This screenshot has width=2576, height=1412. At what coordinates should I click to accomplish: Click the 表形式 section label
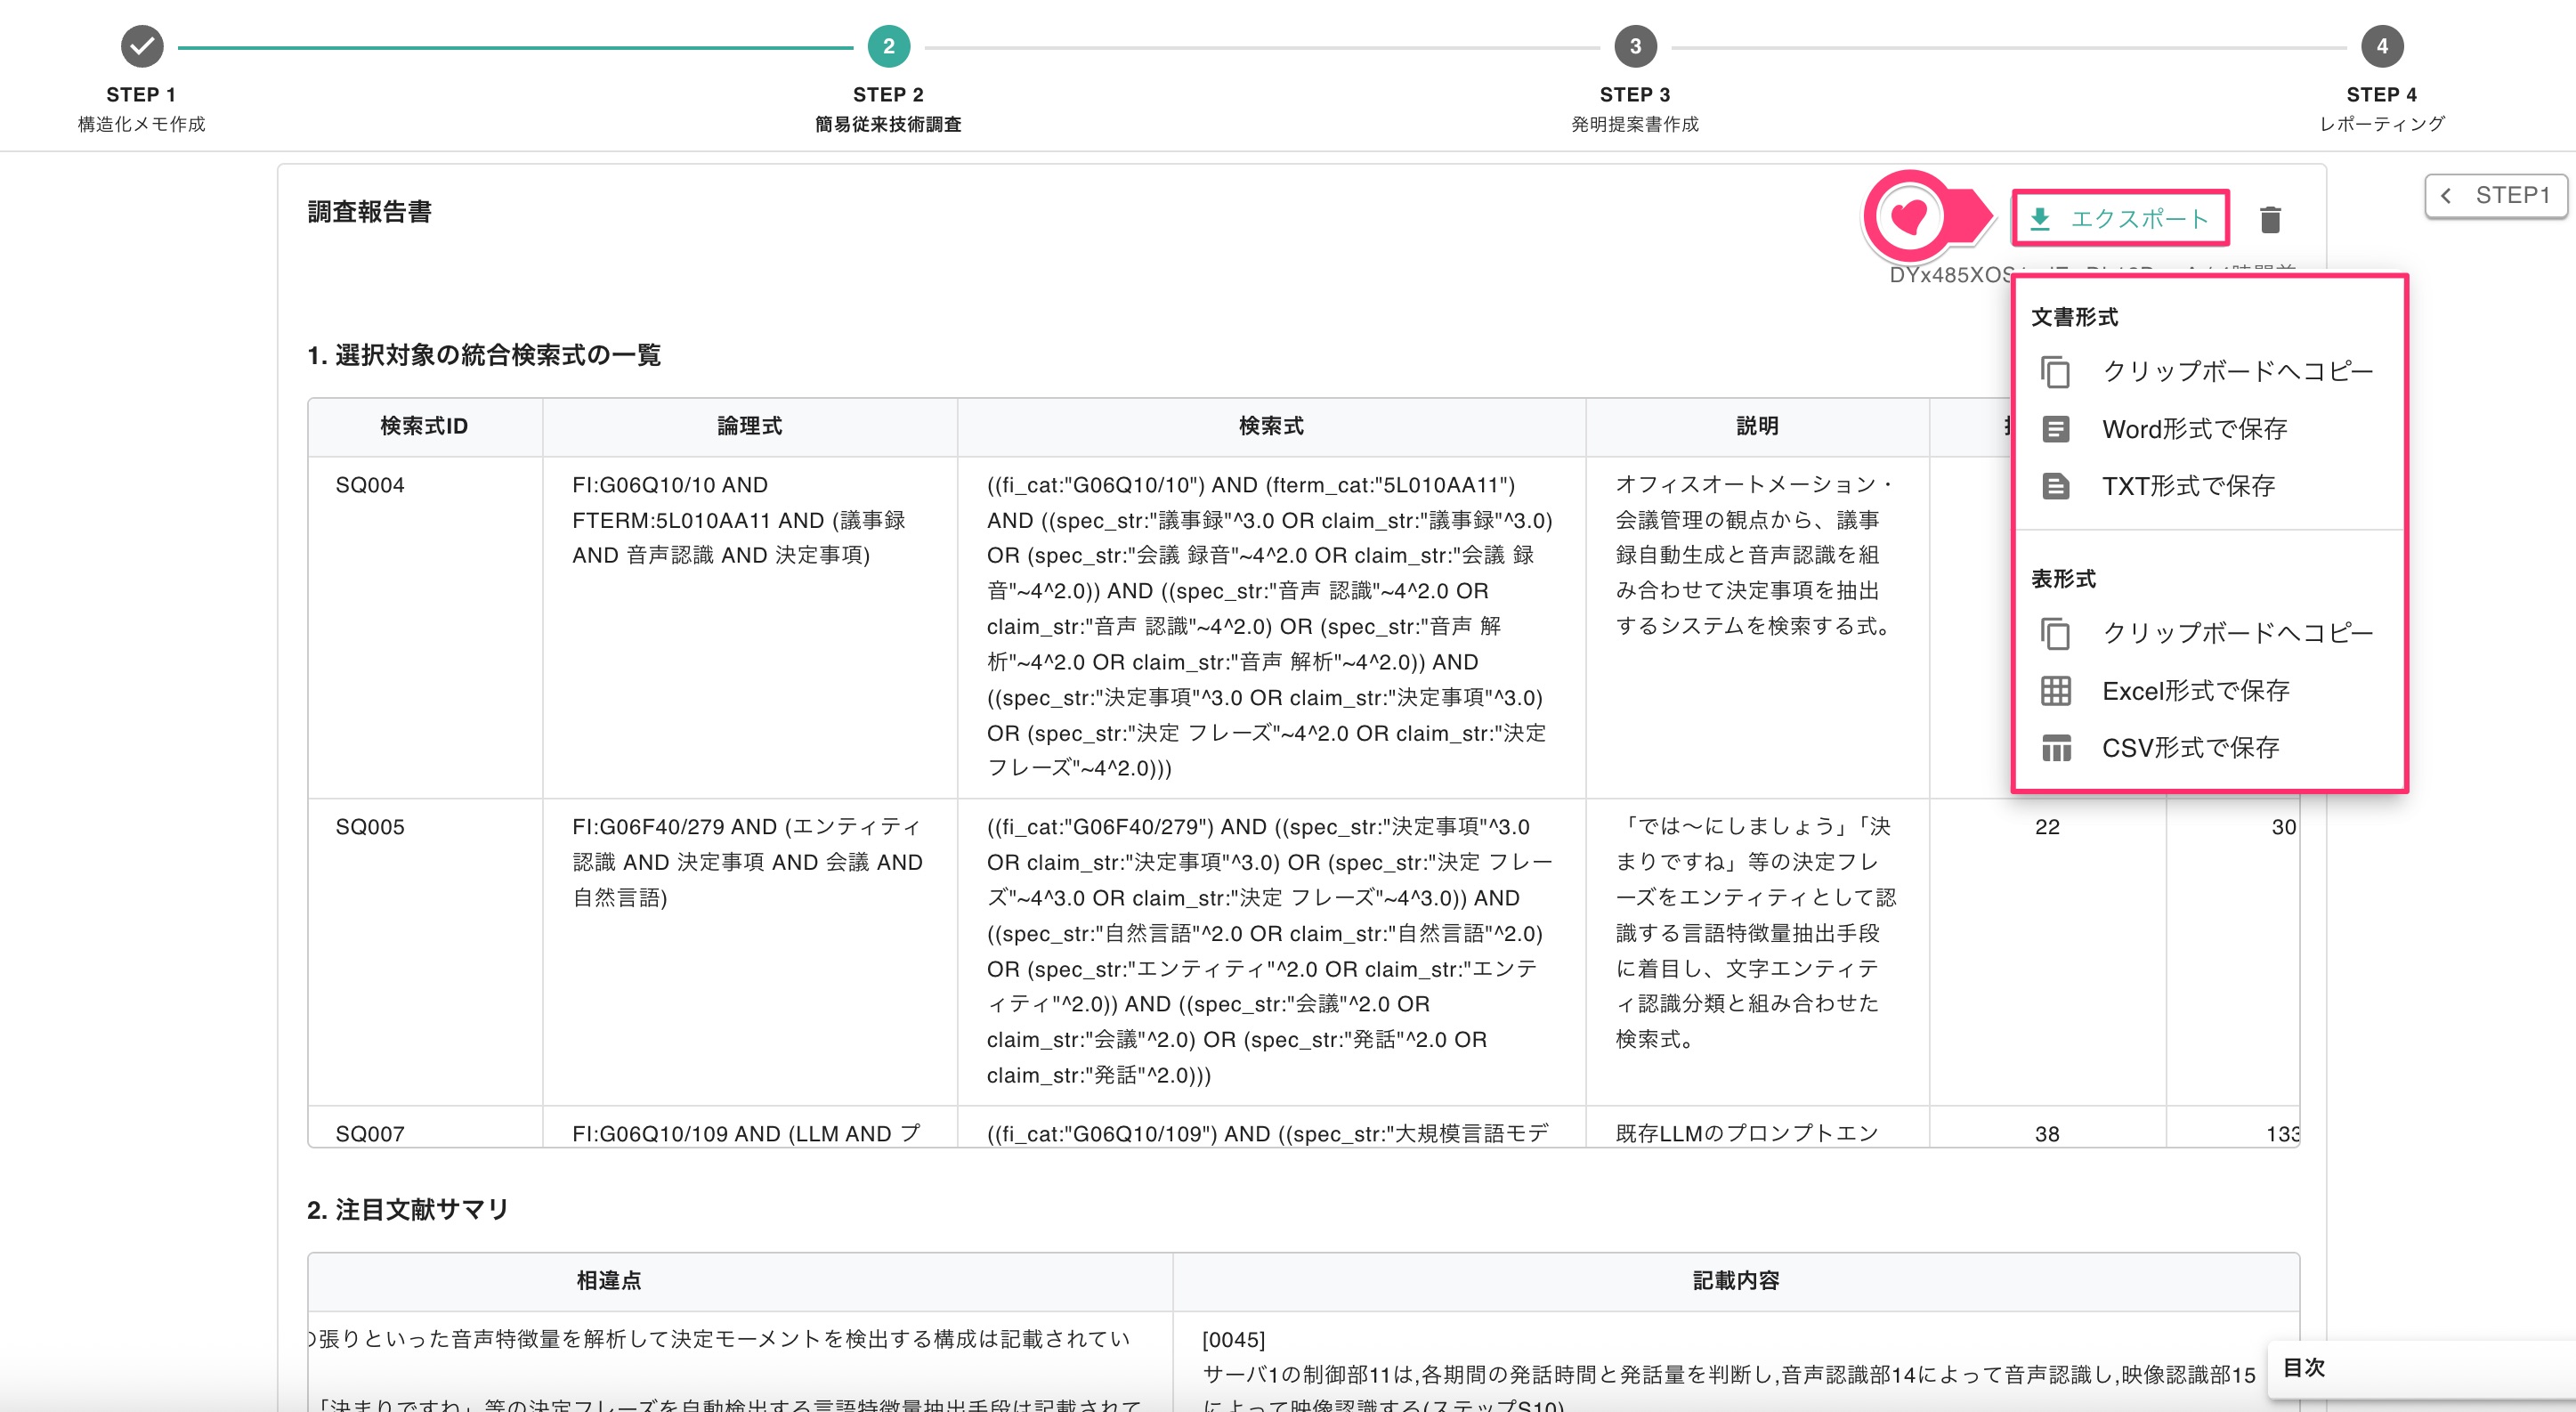point(2063,579)
